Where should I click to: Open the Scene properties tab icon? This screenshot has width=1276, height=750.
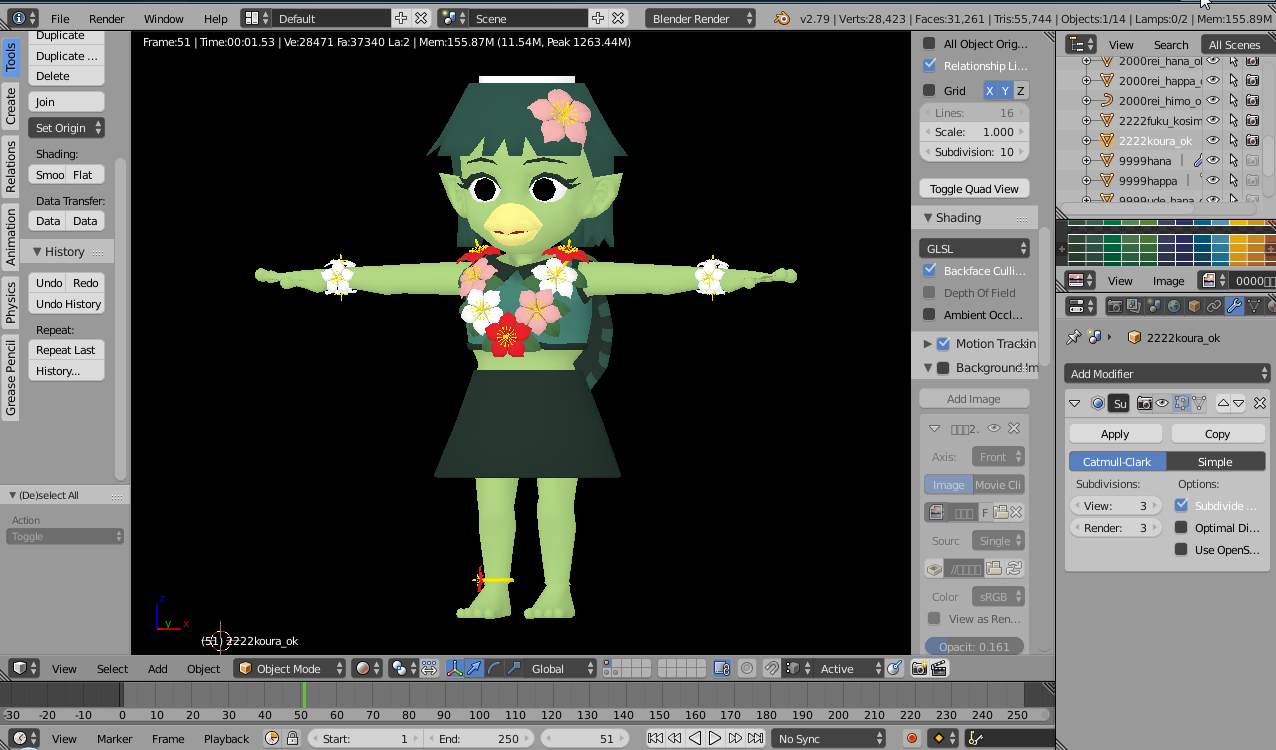point(1155,306)
